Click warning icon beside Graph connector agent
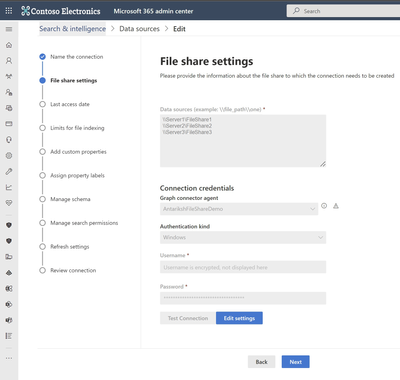This screenshot has height=380, width=400. click(336, 206)
